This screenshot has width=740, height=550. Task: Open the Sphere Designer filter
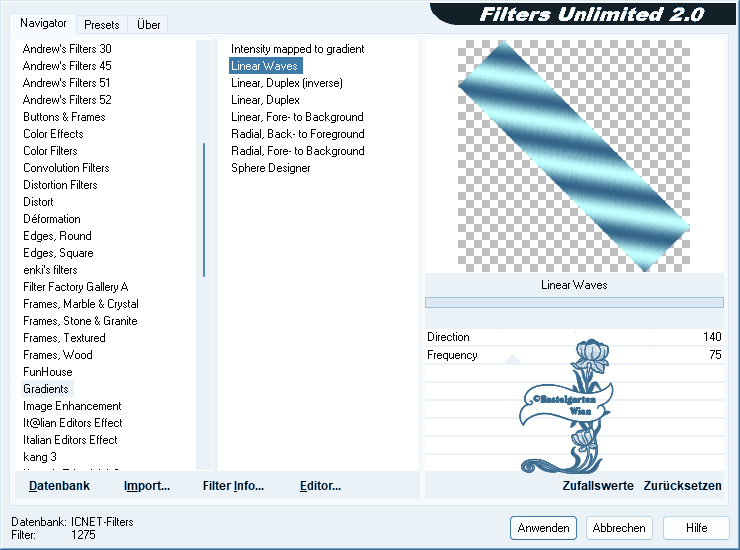click(x=270, y=168)
